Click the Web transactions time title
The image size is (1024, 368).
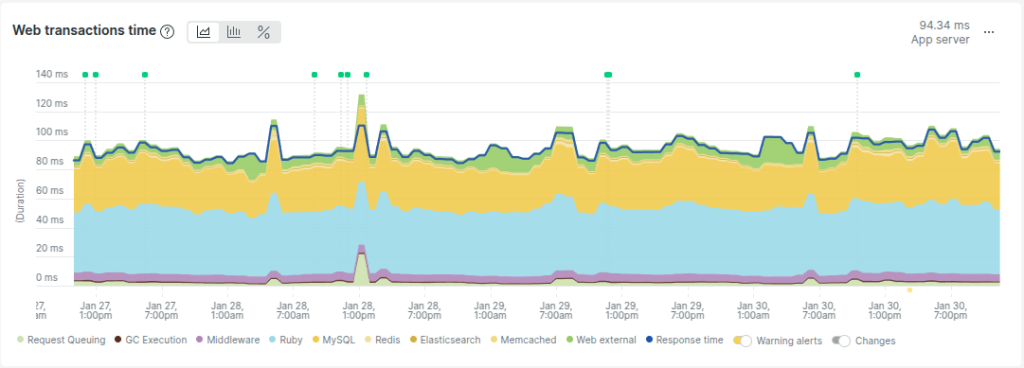(84, 31)
